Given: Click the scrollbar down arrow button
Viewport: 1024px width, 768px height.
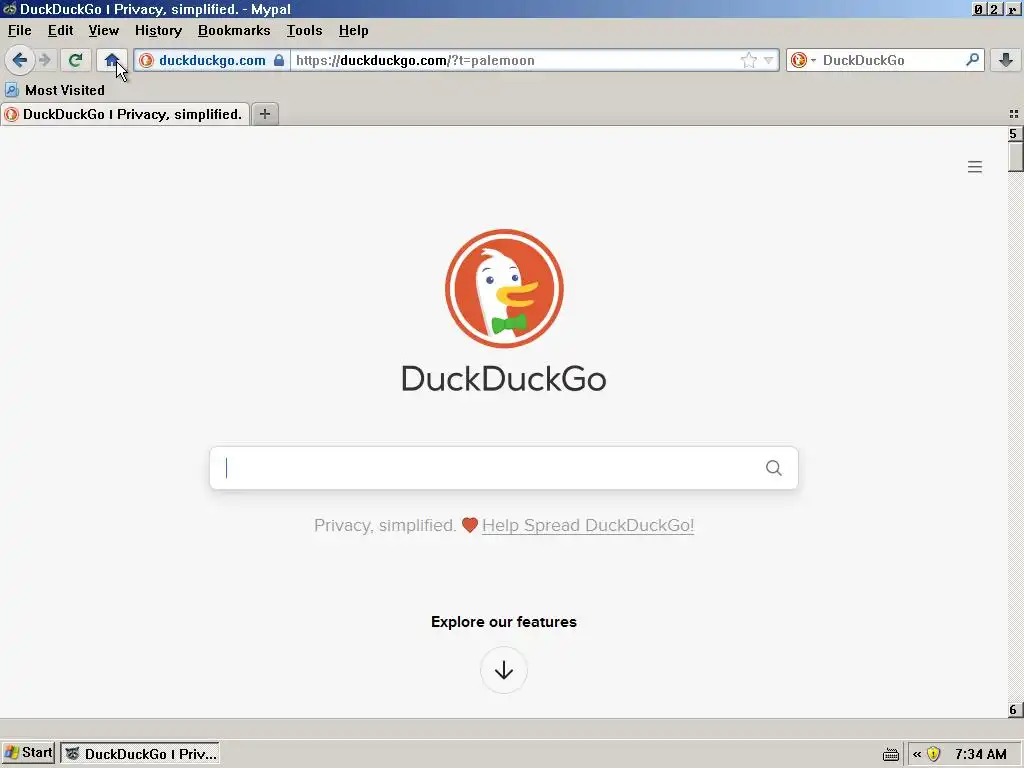Looking at the screenshot, I should point(1015,710).
